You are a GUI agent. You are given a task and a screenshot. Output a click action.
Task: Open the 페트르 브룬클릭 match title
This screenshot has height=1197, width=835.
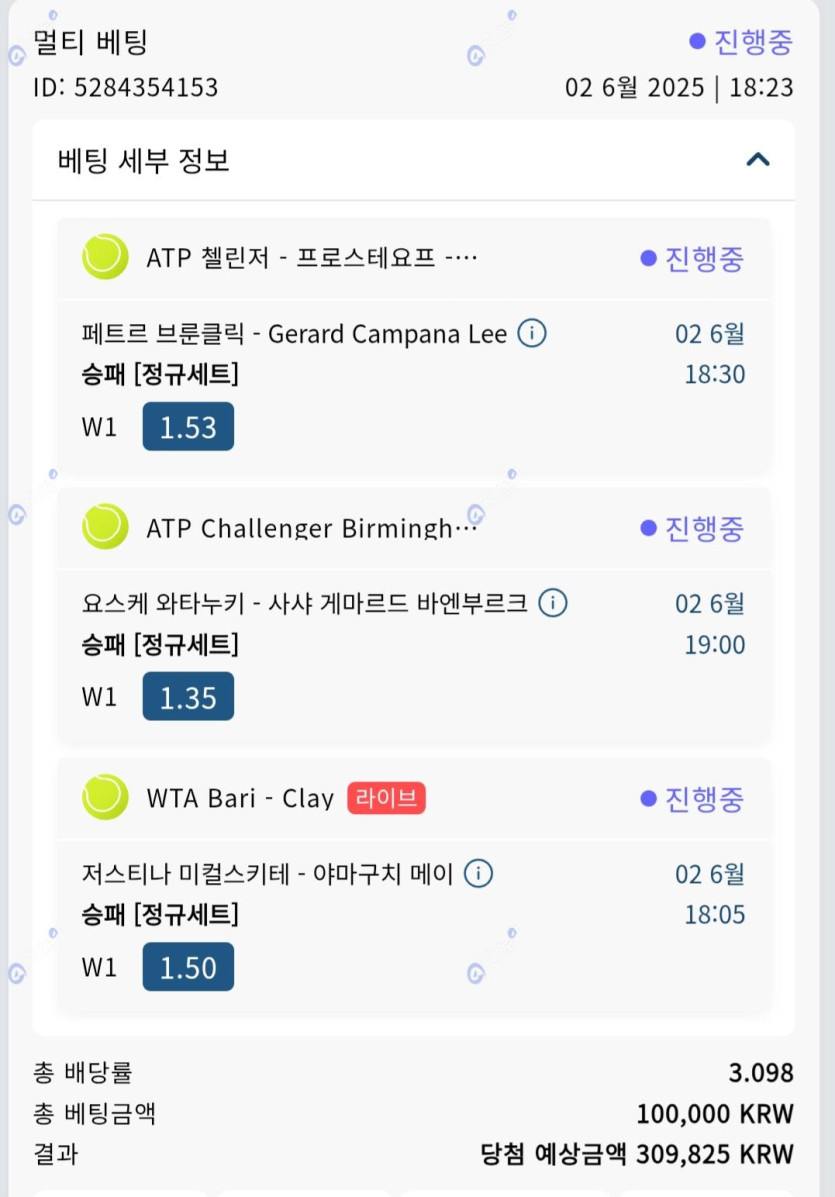(x=294, y=334)
